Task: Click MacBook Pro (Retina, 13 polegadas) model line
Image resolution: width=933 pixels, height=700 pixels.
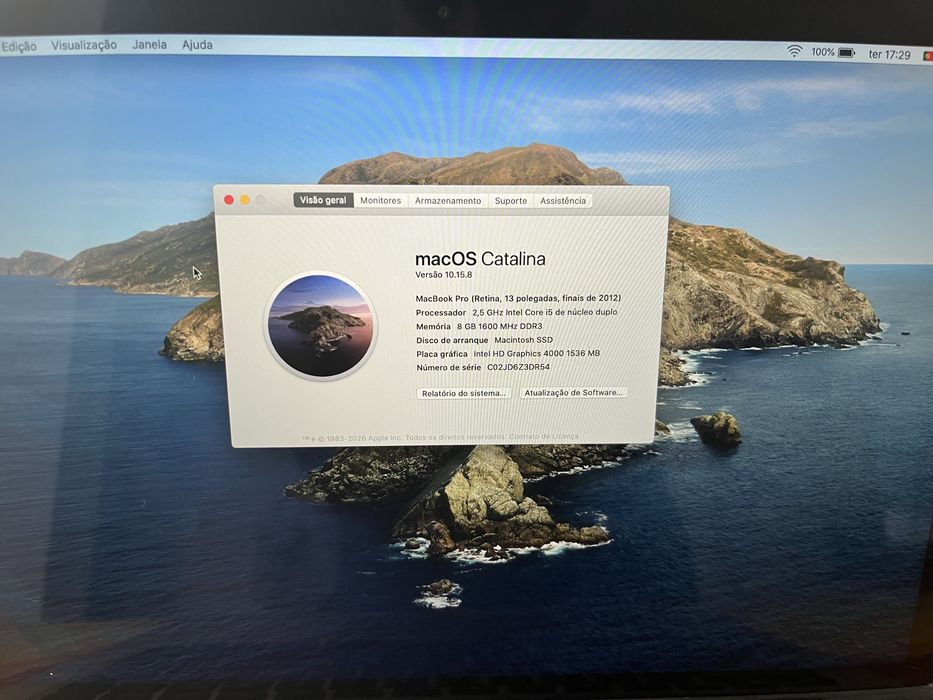Action: point(518,298)
